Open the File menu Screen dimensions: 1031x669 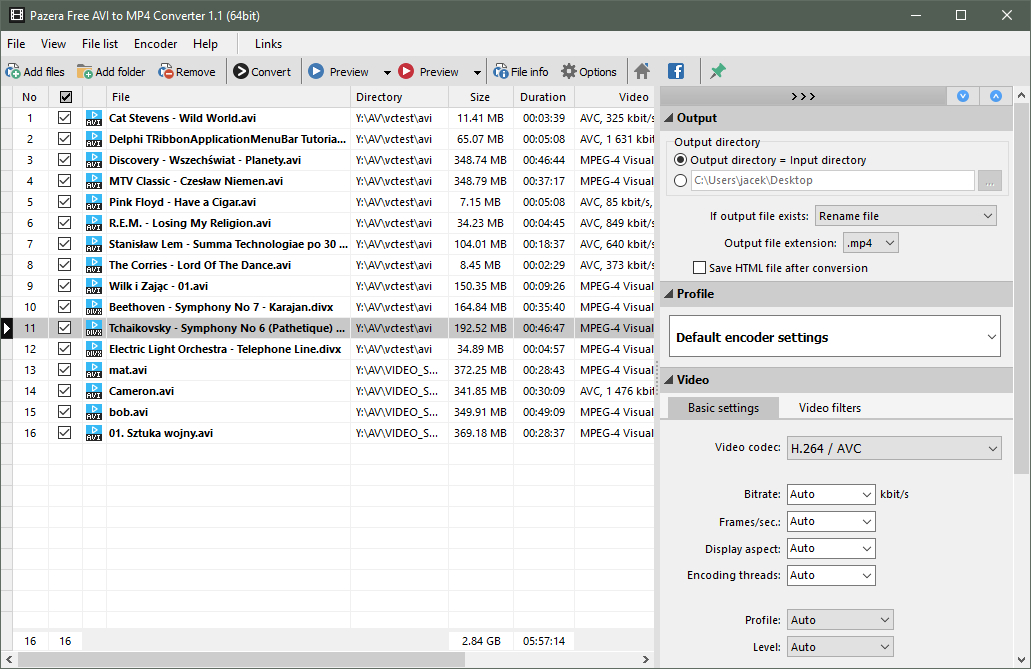coord(16,44)
